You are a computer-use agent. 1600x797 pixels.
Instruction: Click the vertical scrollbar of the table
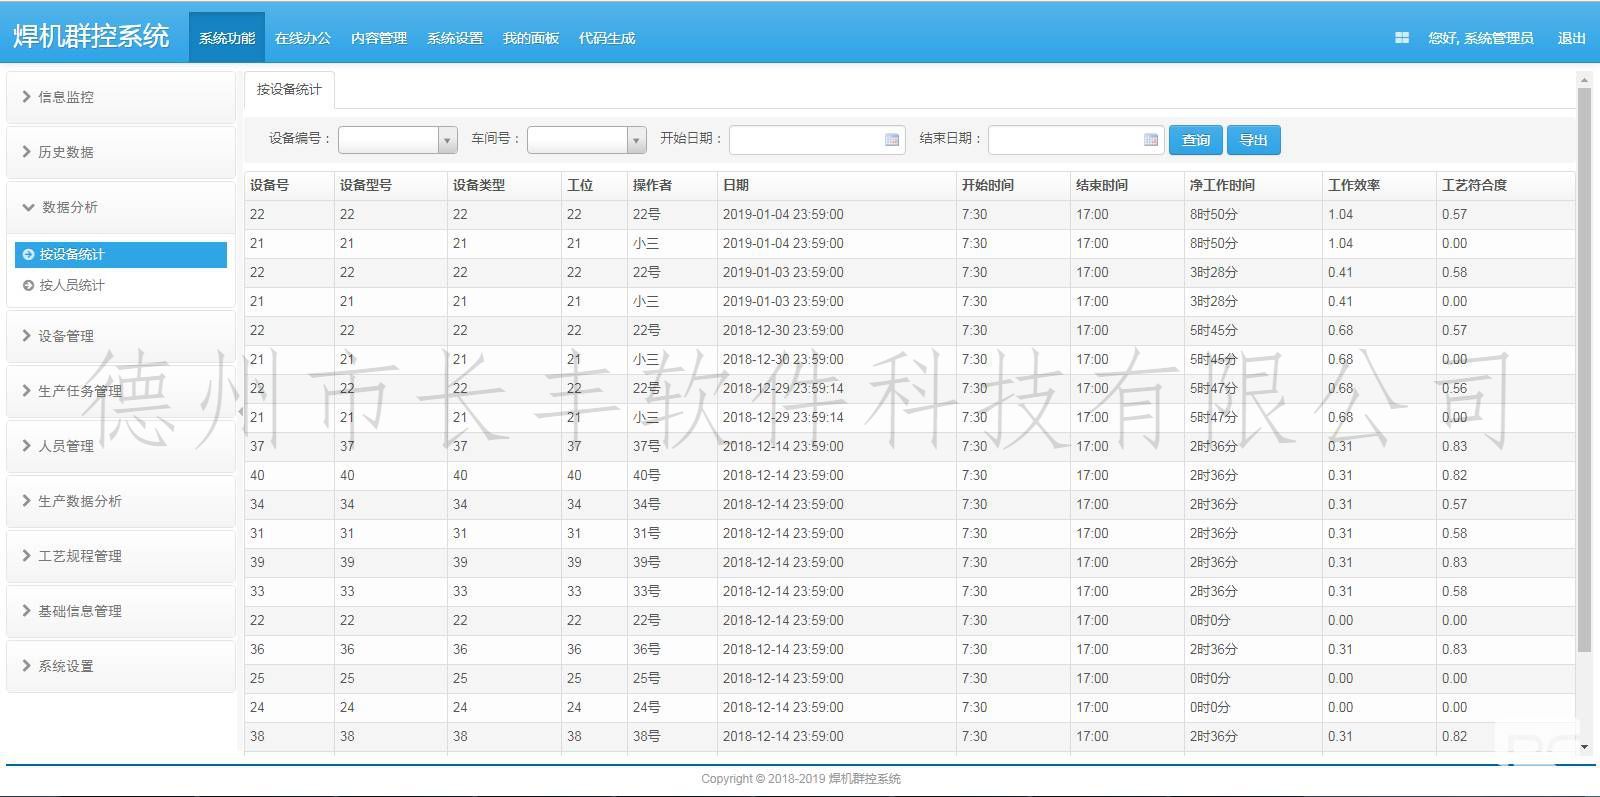[x=1584, y=370]
